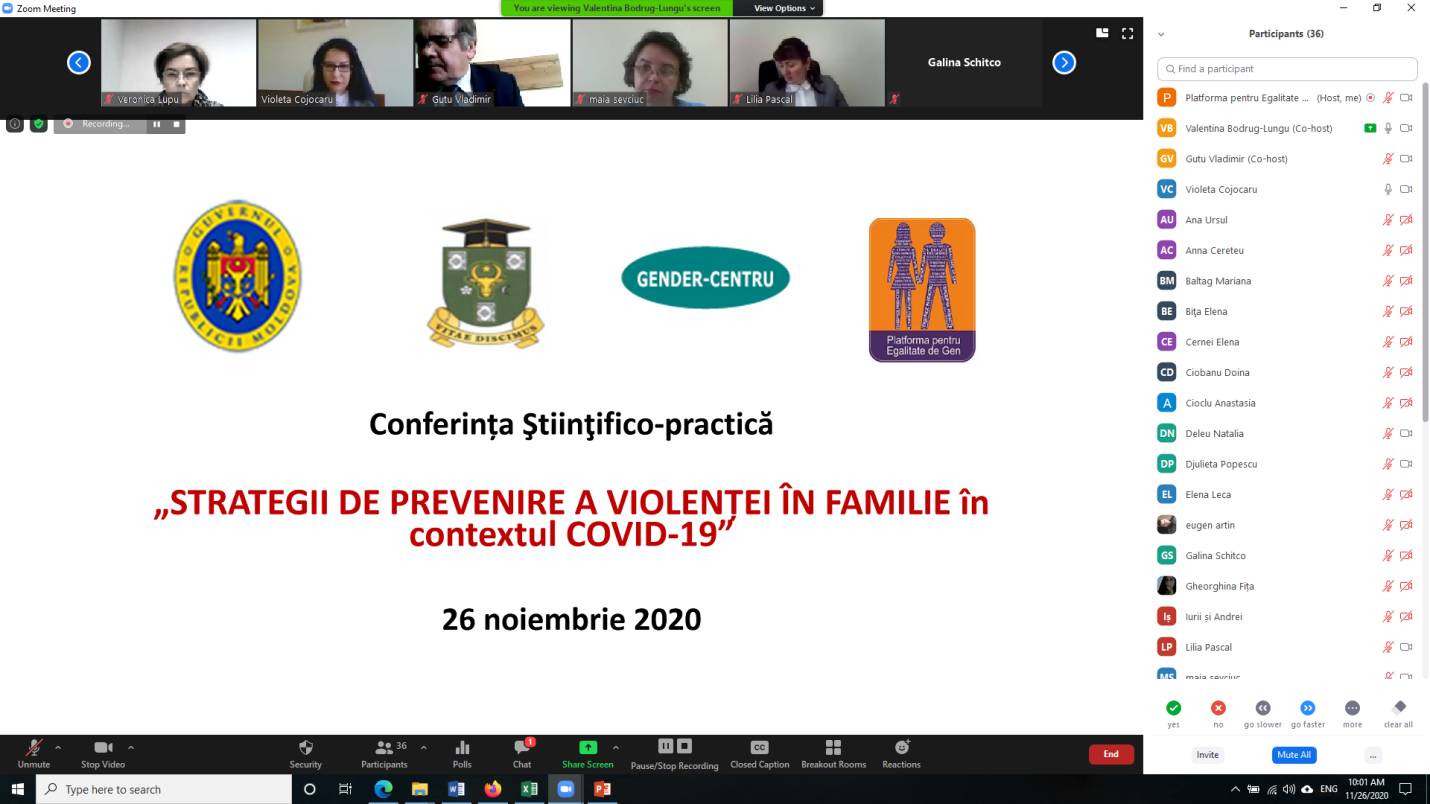Click the Windows search box

pos(163,789)
